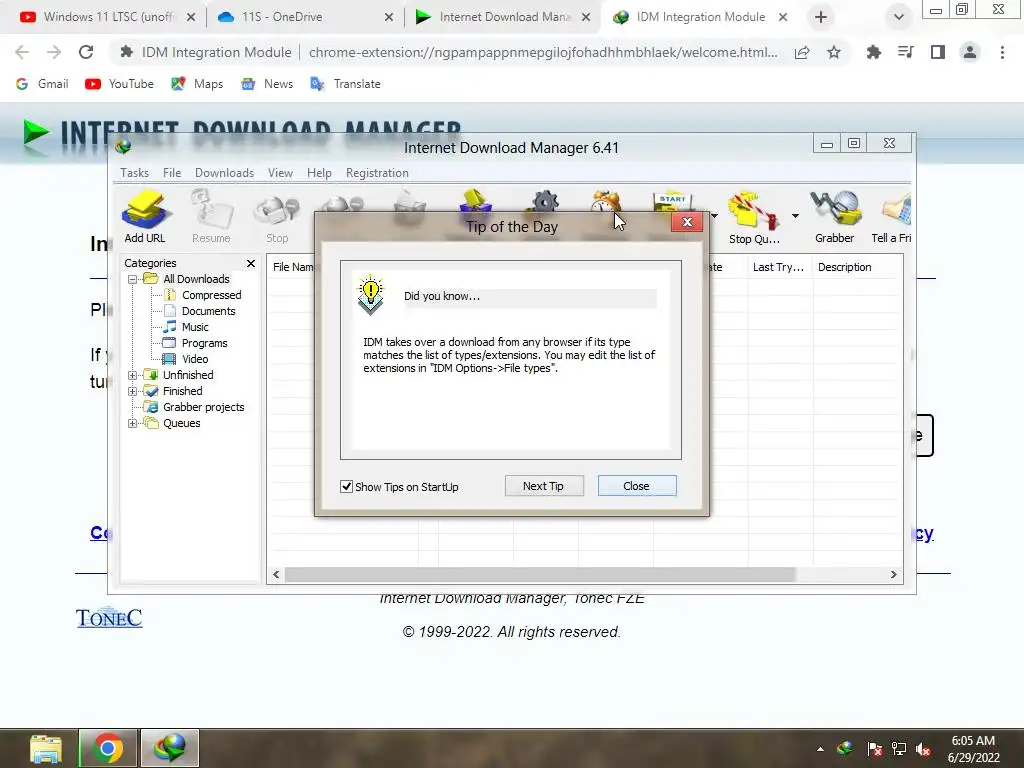The height and width of the screenshot is (768, 1024).
Task: Click the Stop Queue toolbar icon
Action: (754, 217)
